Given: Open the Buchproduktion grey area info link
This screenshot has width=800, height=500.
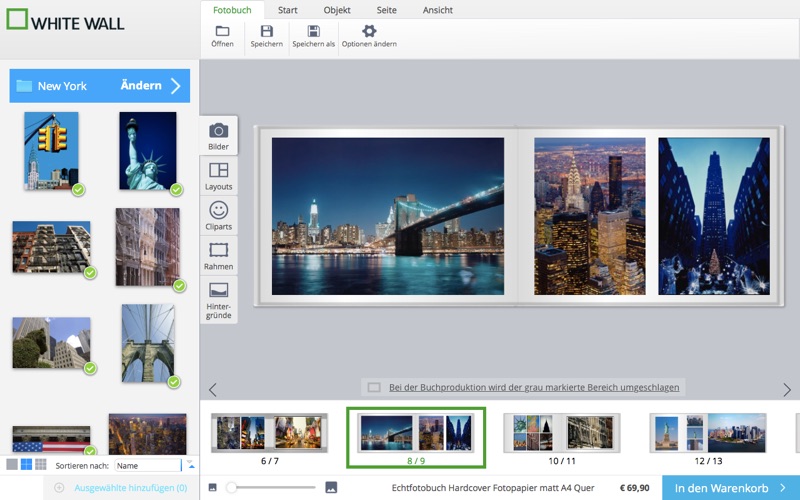Looking at the screenshot, I should point(534,387).
